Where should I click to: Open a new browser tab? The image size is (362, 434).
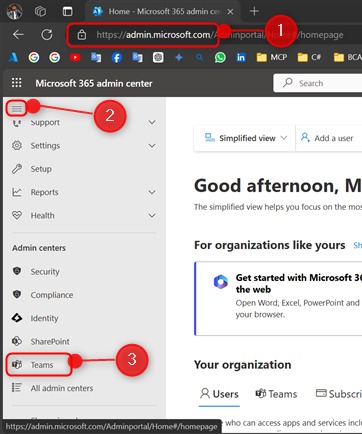(x=254, y=11)
